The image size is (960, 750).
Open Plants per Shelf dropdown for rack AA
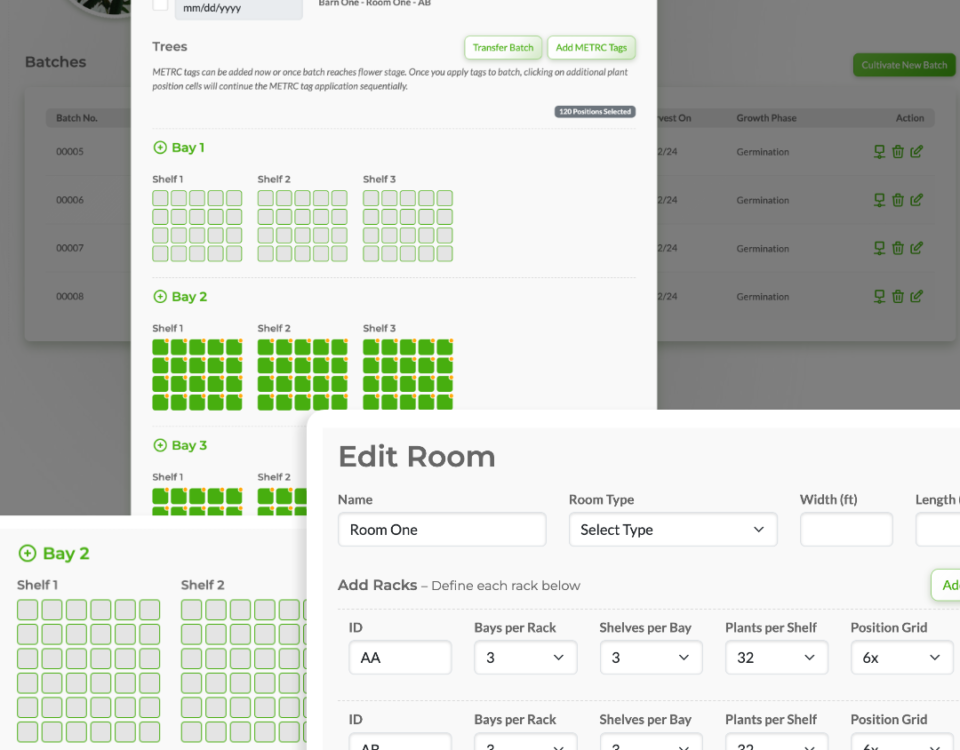coord(776,658)
